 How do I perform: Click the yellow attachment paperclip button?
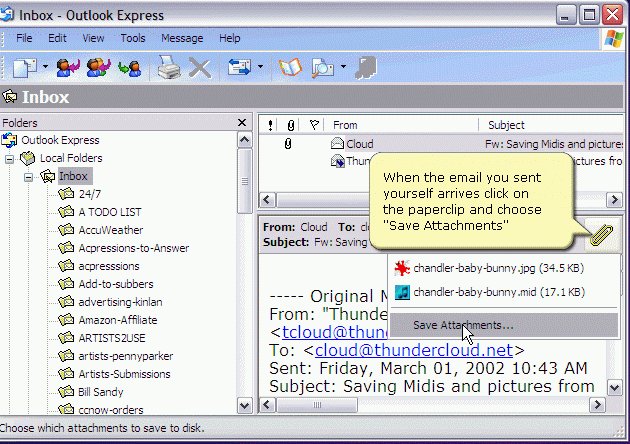601,235
